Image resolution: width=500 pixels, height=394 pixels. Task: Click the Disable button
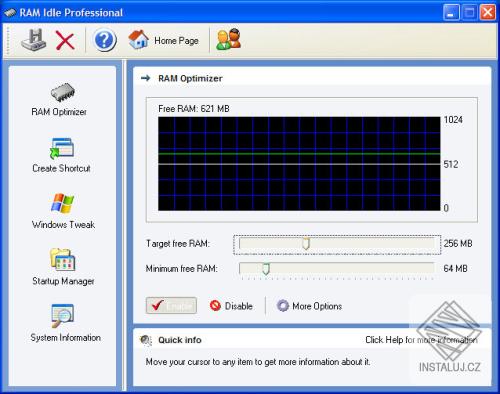tap(231, 306)
